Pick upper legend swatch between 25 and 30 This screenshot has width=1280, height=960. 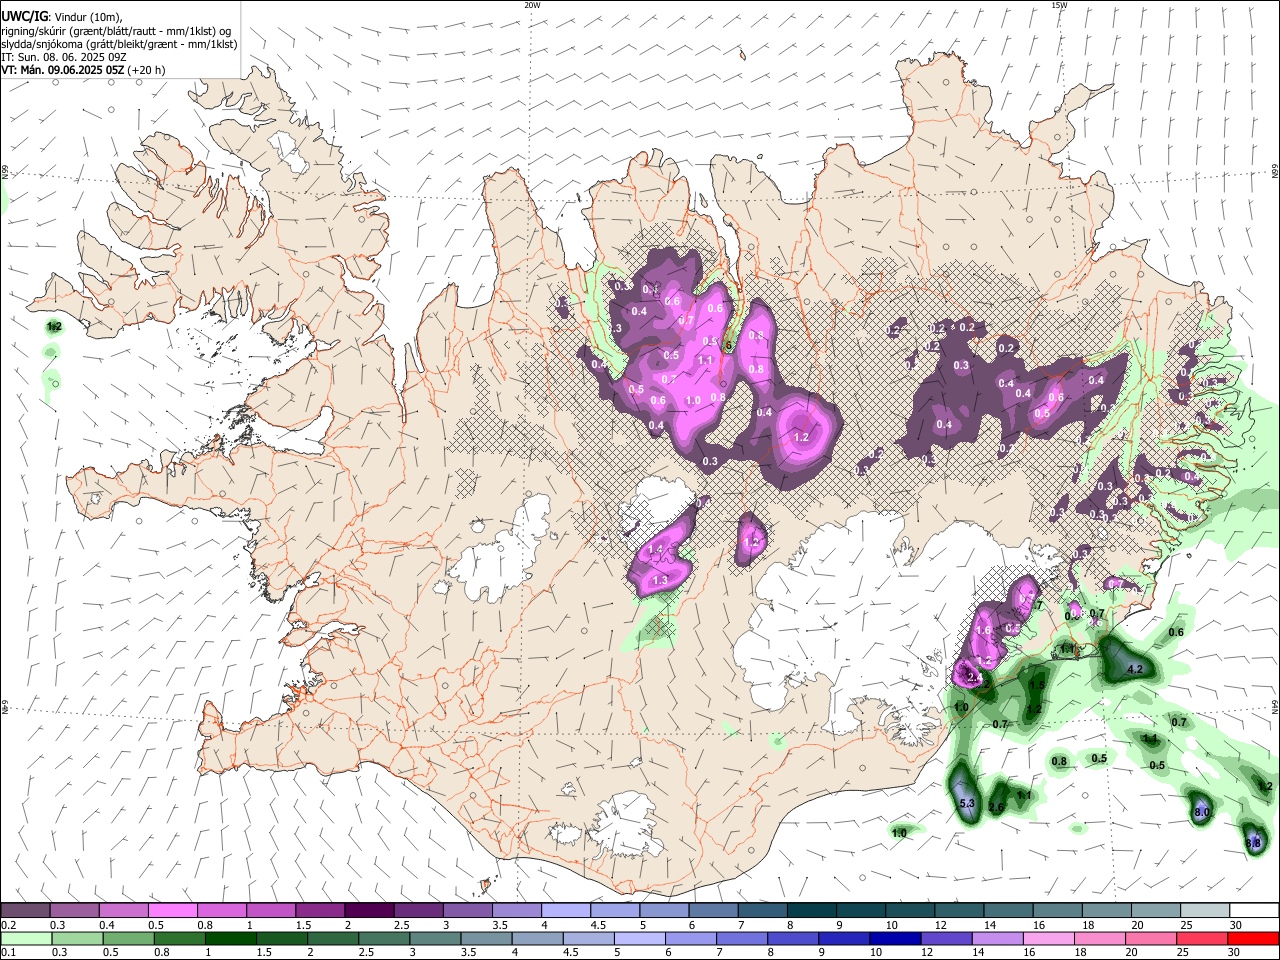[x=1205, y=911]
